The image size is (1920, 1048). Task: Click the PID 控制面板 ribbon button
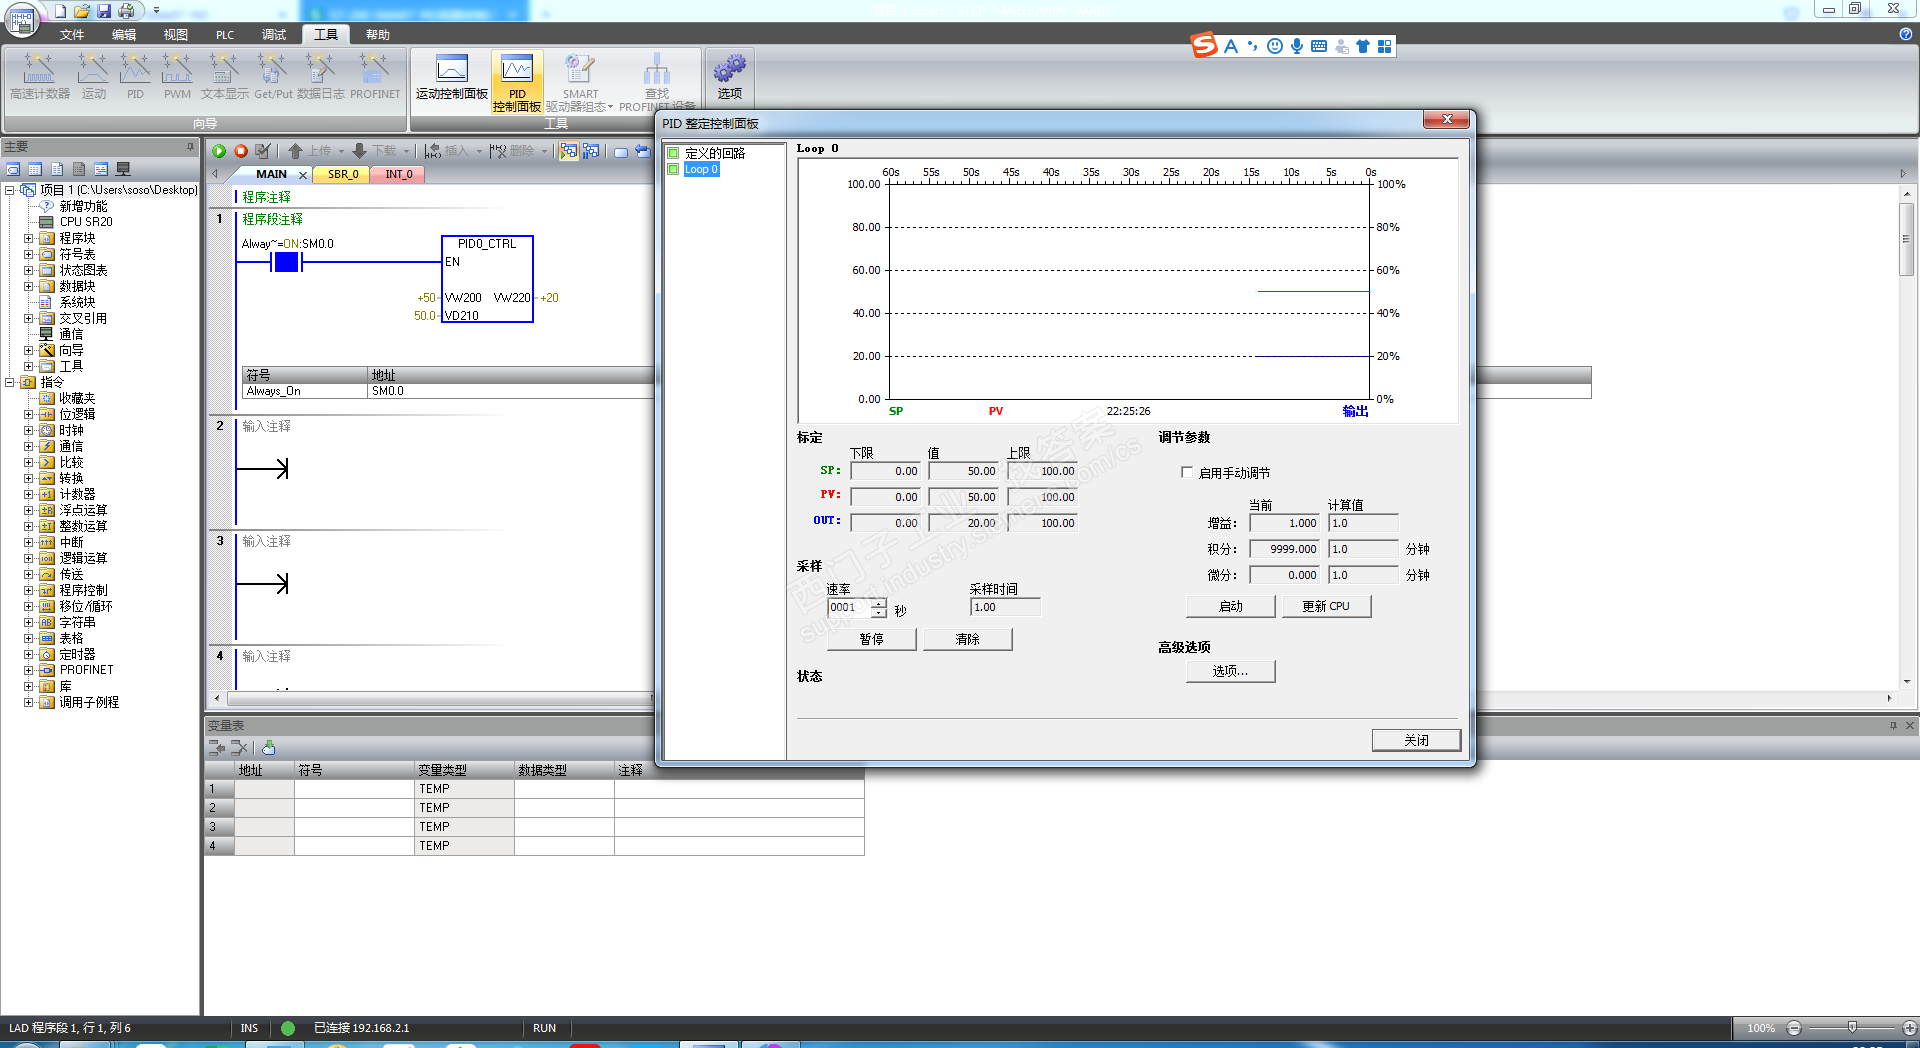tap(517, 82)
